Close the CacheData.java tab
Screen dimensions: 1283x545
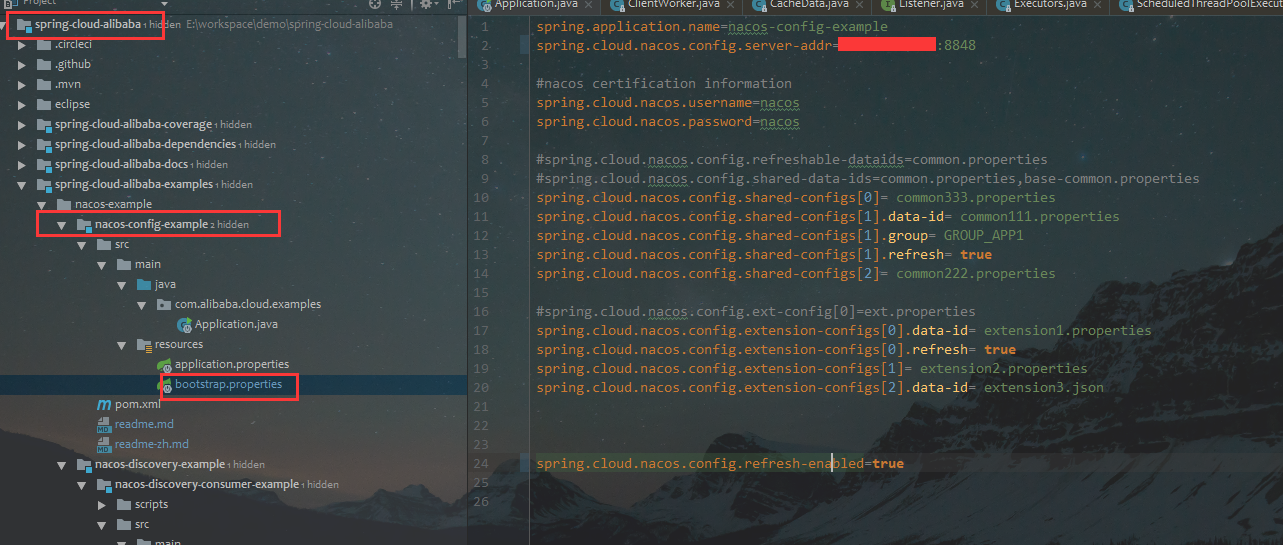pos(858,5)
